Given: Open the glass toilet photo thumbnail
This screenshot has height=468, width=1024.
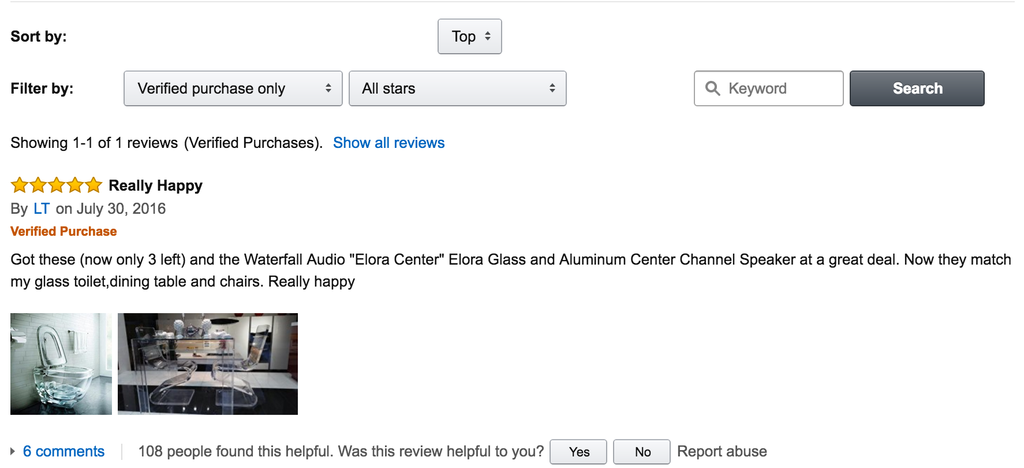Looking at the screenshot, I should (61, 364).
